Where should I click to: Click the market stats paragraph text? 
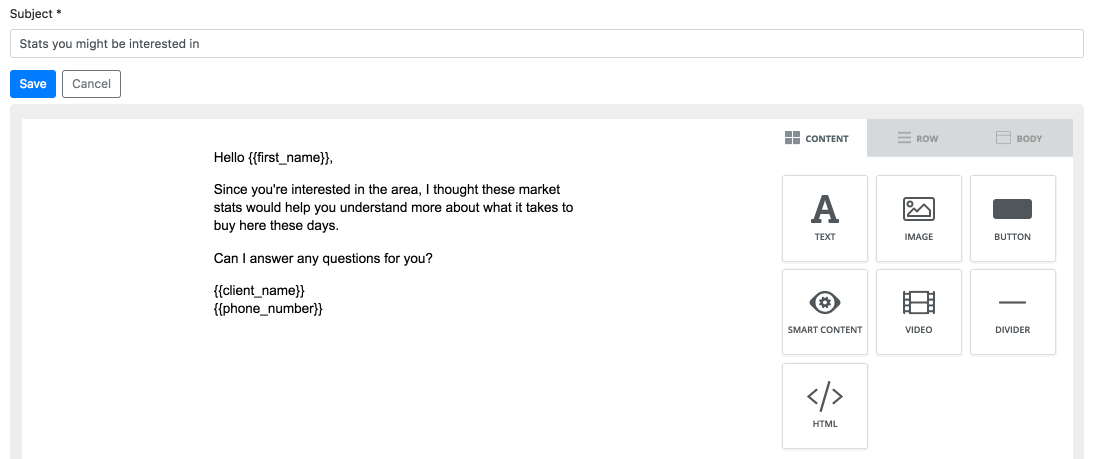[x=394, y=208]
